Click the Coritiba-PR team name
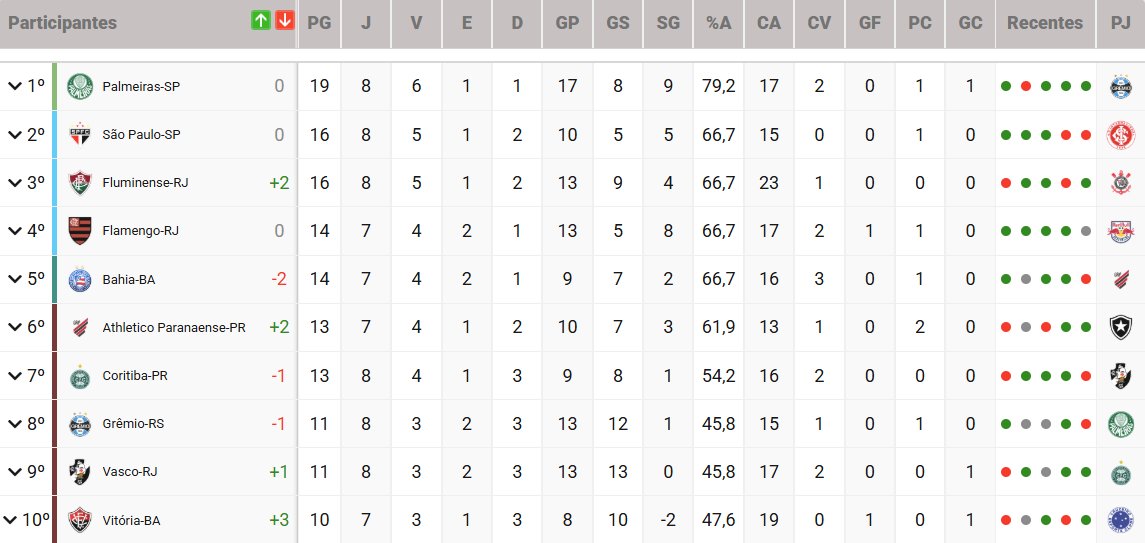This screenshot has width=1145, height=543. tap(134, 376)
